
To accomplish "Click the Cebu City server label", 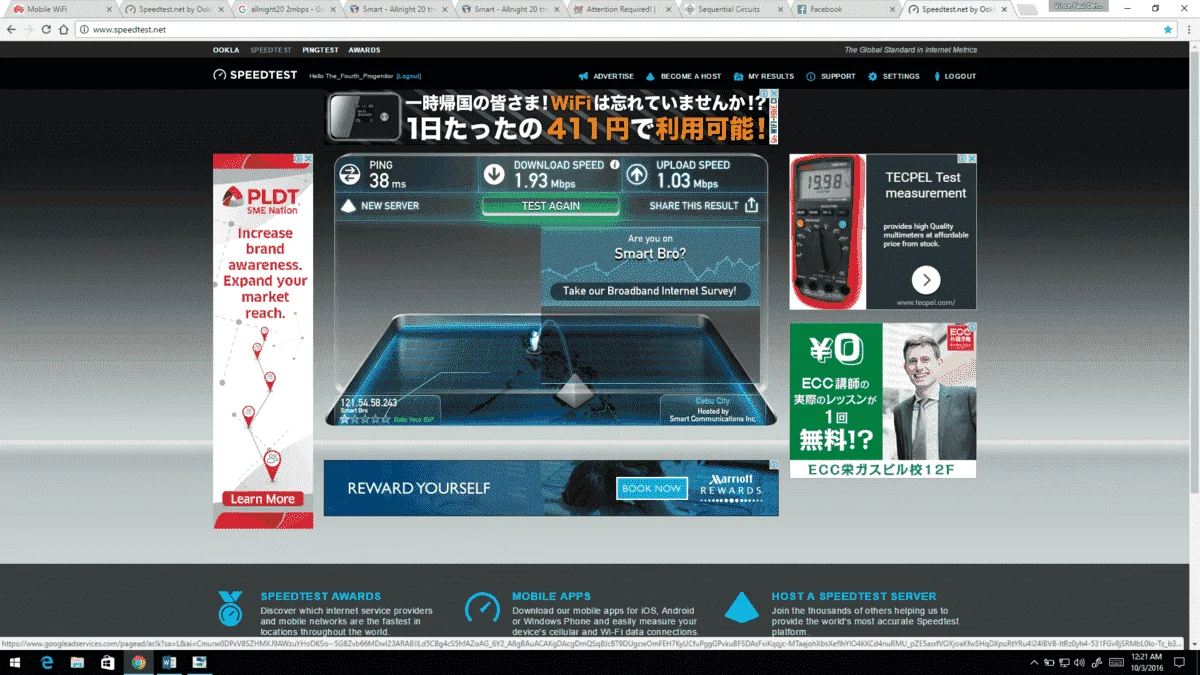I will (x=713, y=401).
